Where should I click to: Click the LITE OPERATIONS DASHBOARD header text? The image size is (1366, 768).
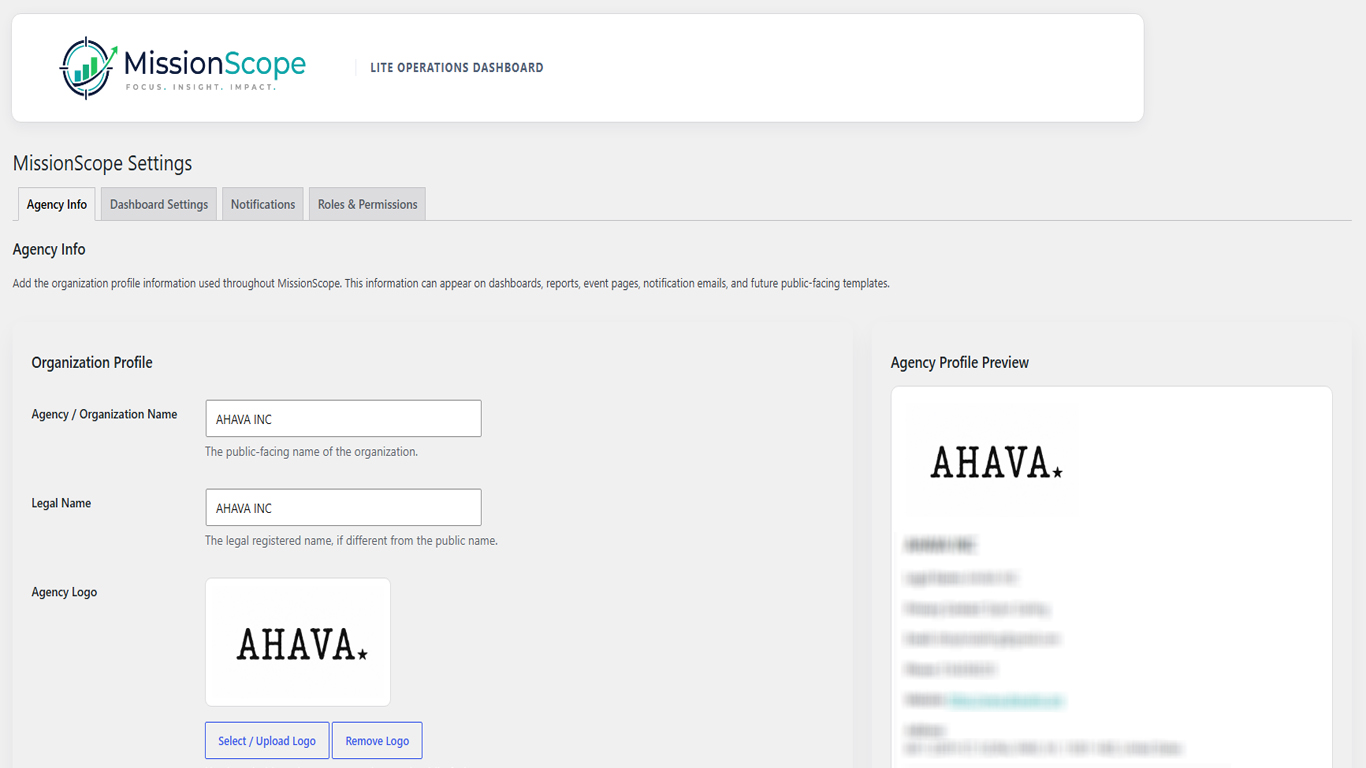click(457, 68)
